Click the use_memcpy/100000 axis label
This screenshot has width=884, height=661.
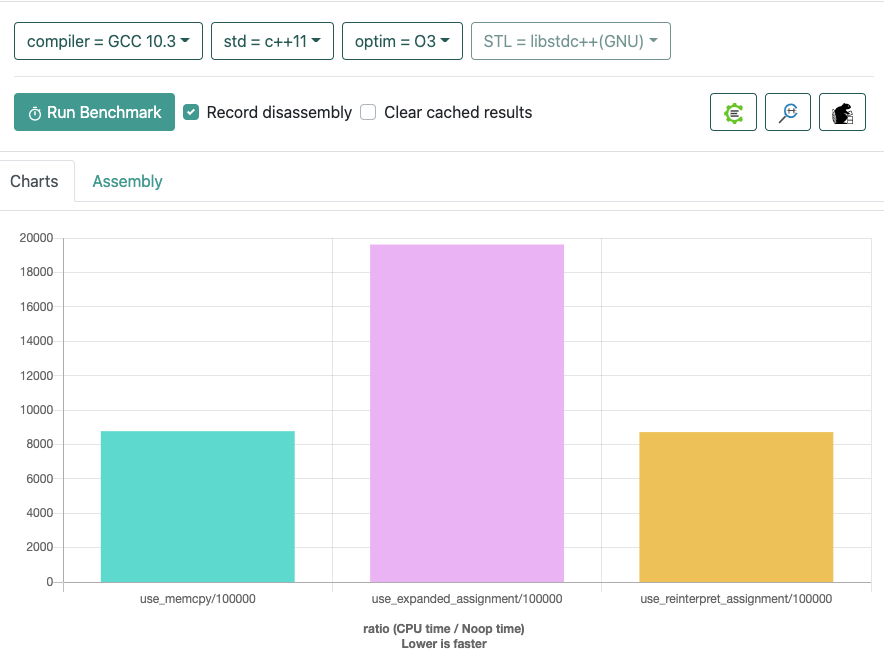click(x=198, y=599)
